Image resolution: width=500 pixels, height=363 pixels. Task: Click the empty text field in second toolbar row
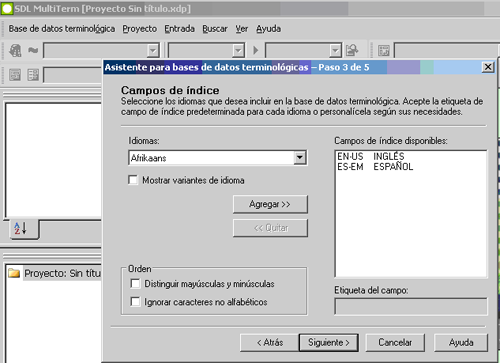pyautogui.click(x=72, y=75)
